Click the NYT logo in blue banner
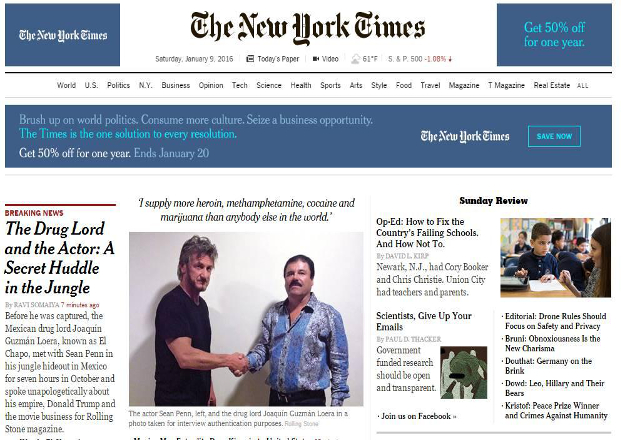This screenshot has height=440, width=640. (465, 136)
